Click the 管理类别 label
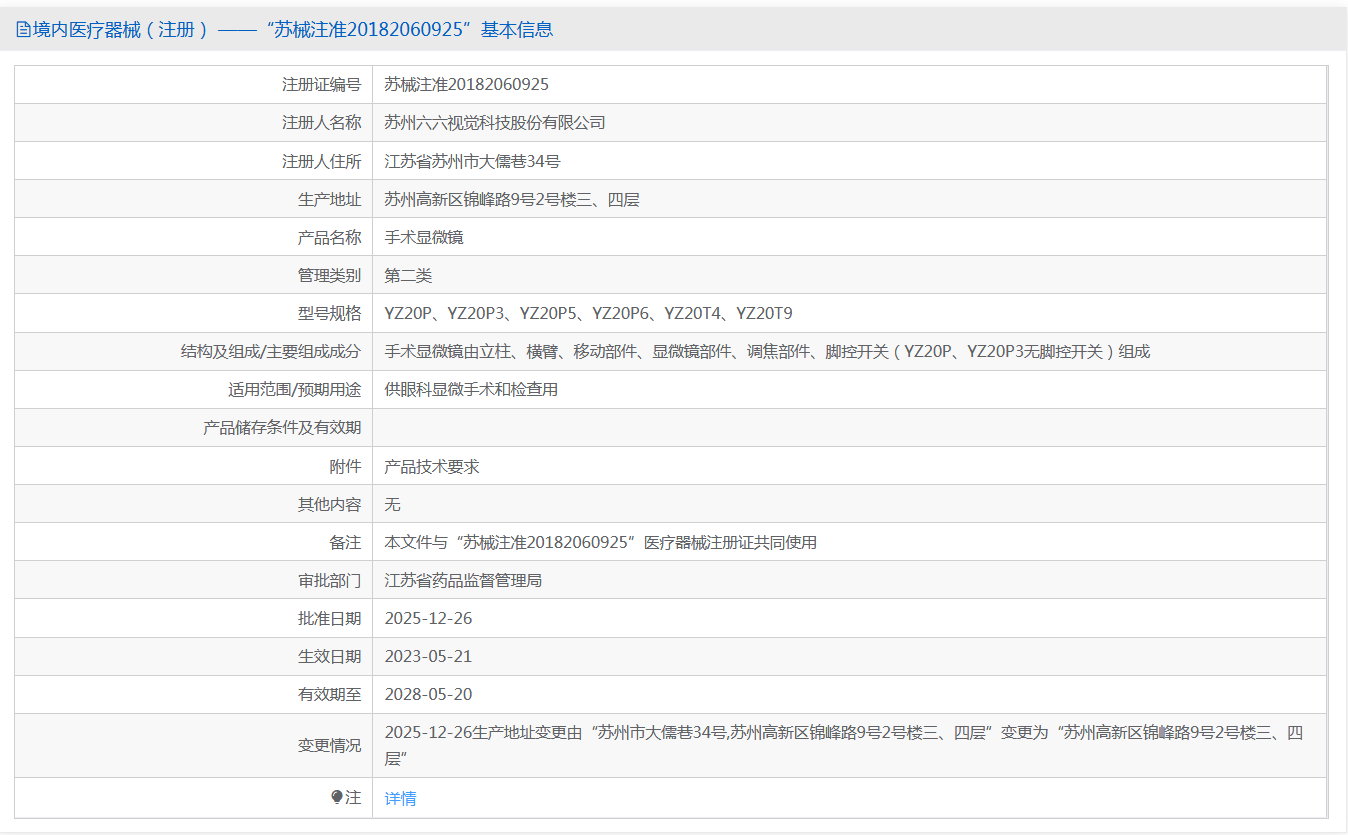 click(329, 275)
